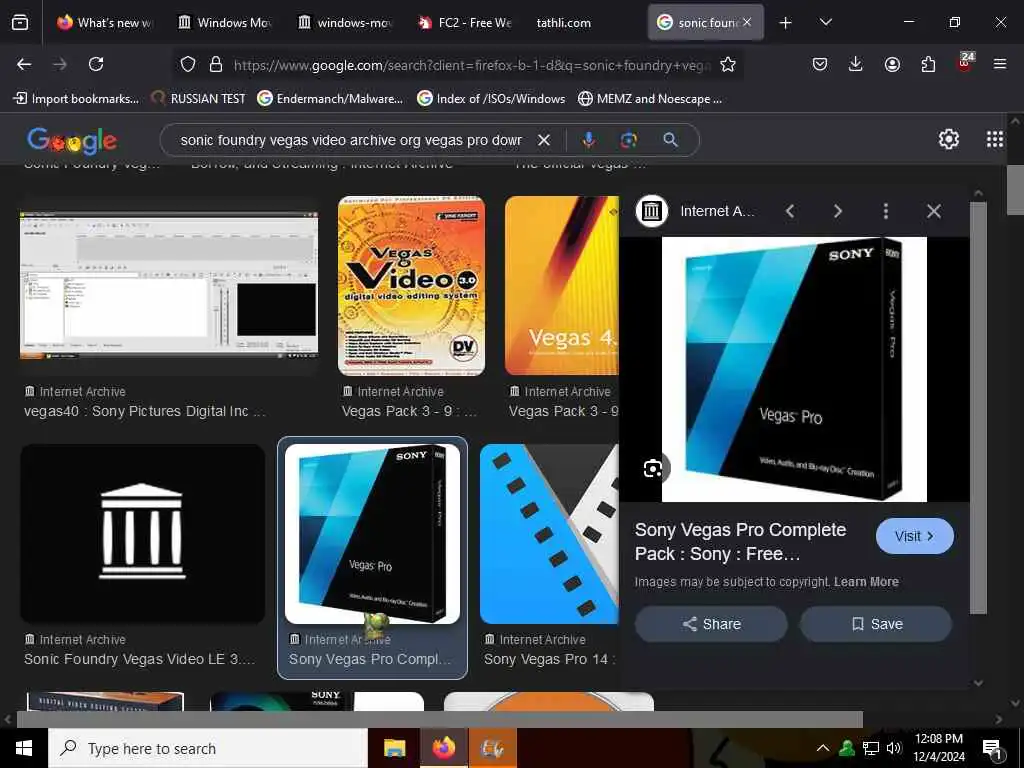Image resolution: width=1024 pixels, height=768 pixels.
Task: Click the preview panel vertical scrollbar
Action: (978, 408)
